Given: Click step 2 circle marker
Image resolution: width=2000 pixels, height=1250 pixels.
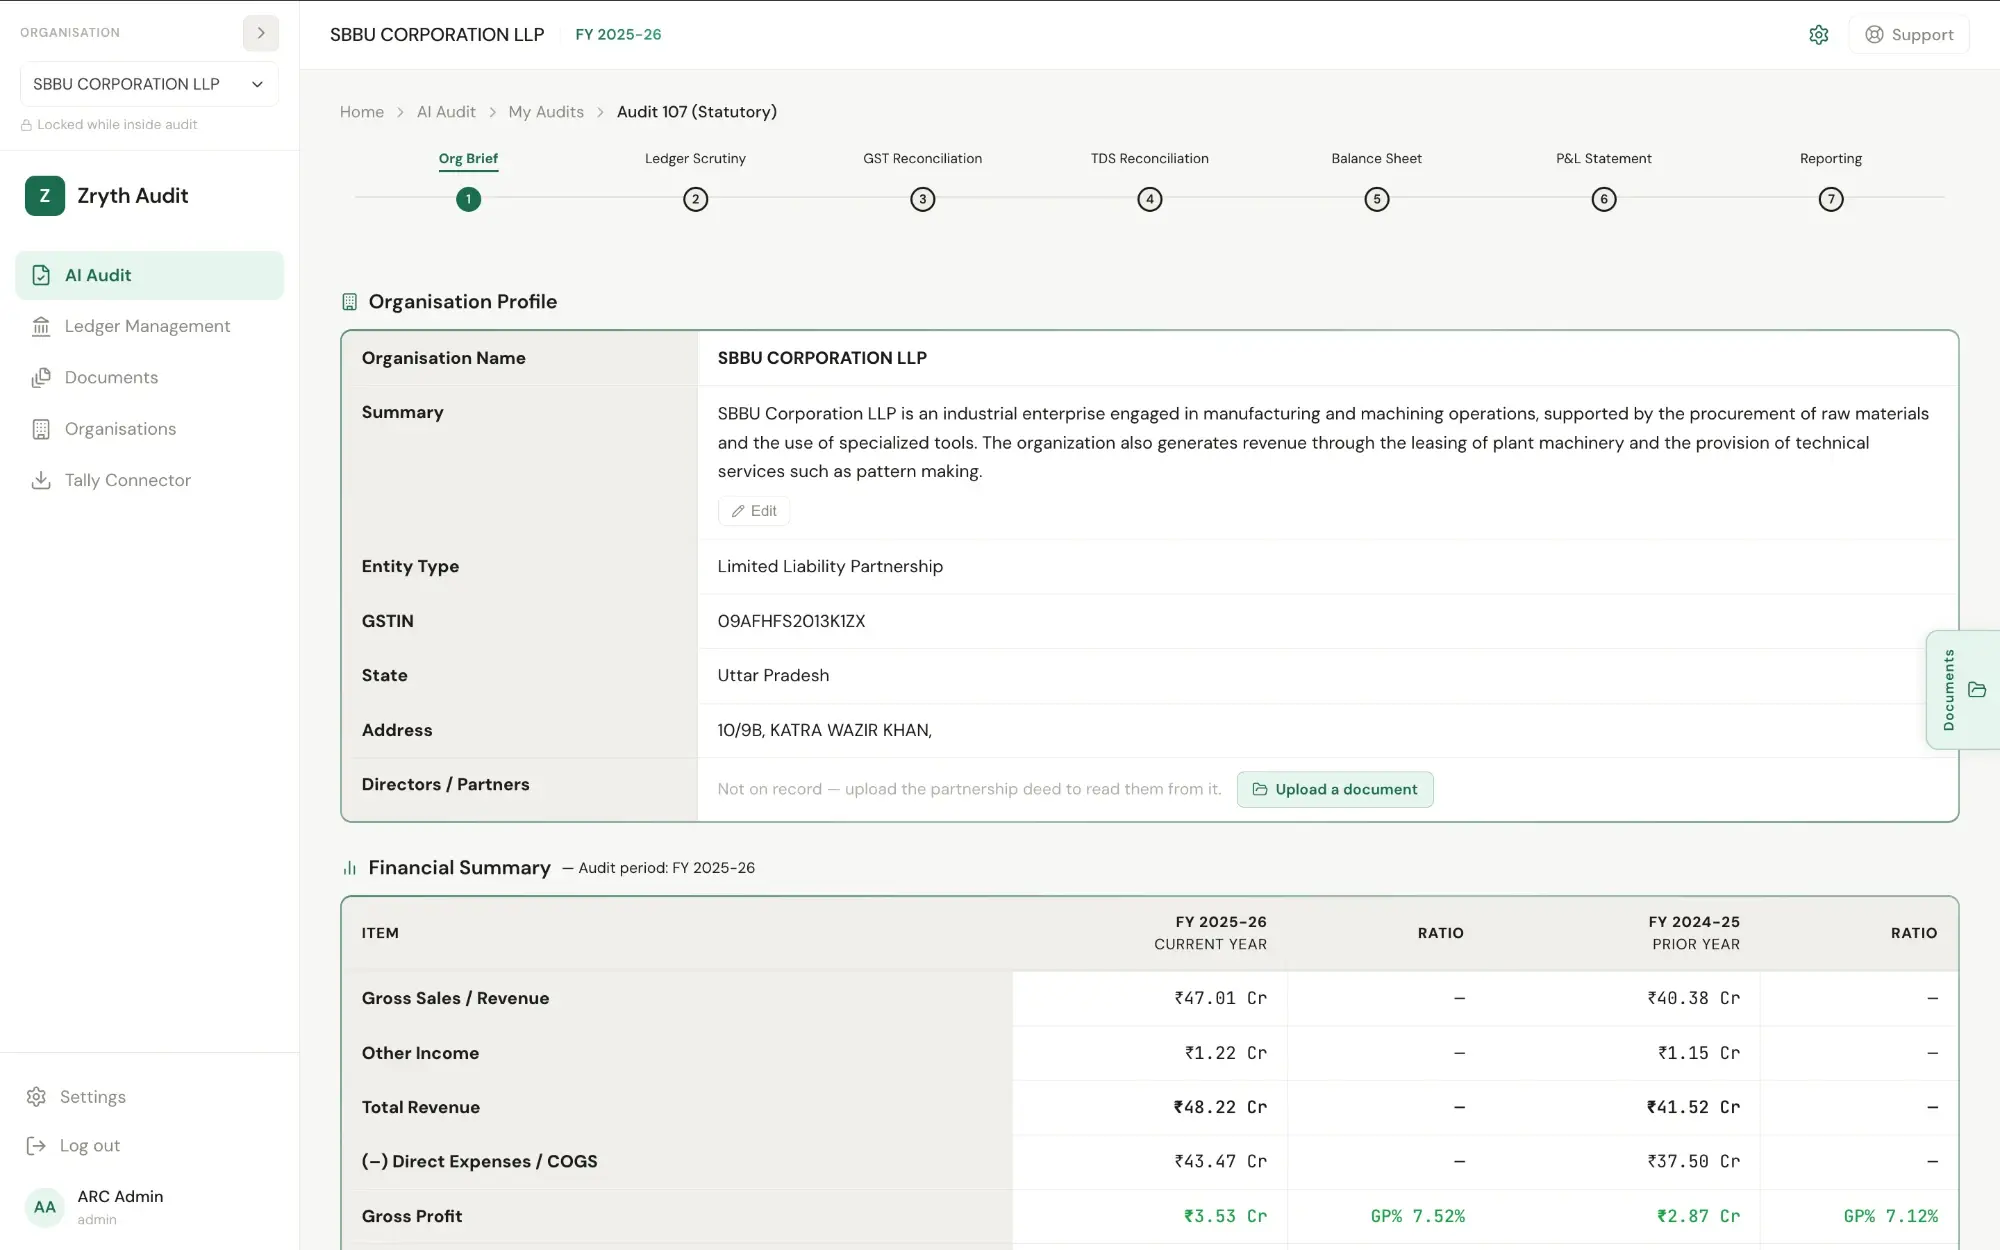Looking at the screenshot, I should (696, 199).
